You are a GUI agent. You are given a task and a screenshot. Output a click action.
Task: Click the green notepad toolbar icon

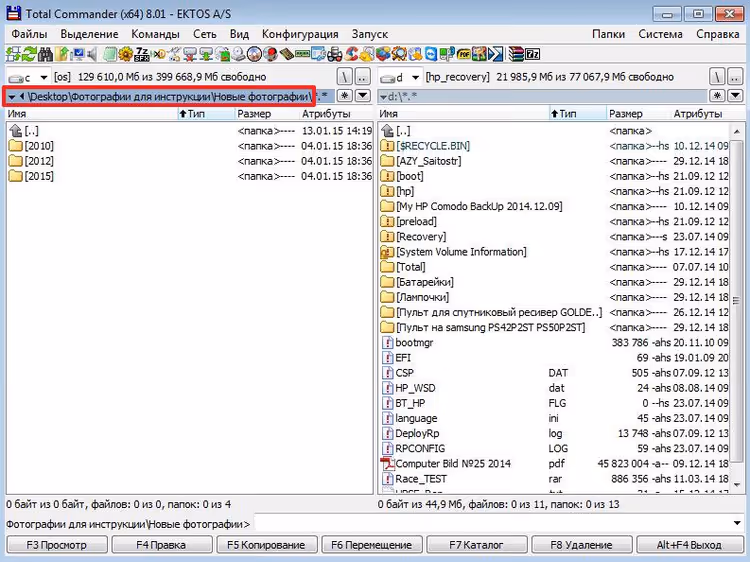(x=110, y=54)
